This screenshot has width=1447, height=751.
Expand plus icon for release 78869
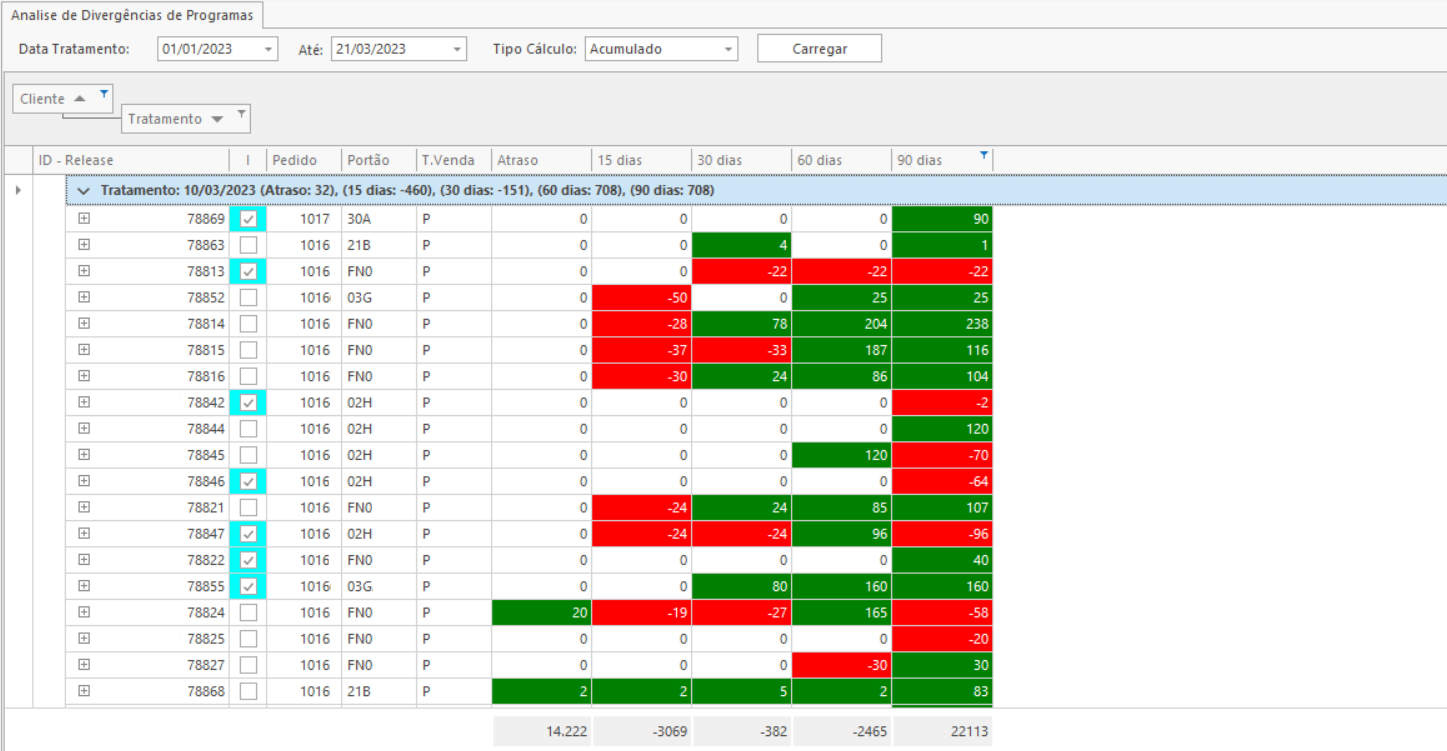(x=84, y=218)
